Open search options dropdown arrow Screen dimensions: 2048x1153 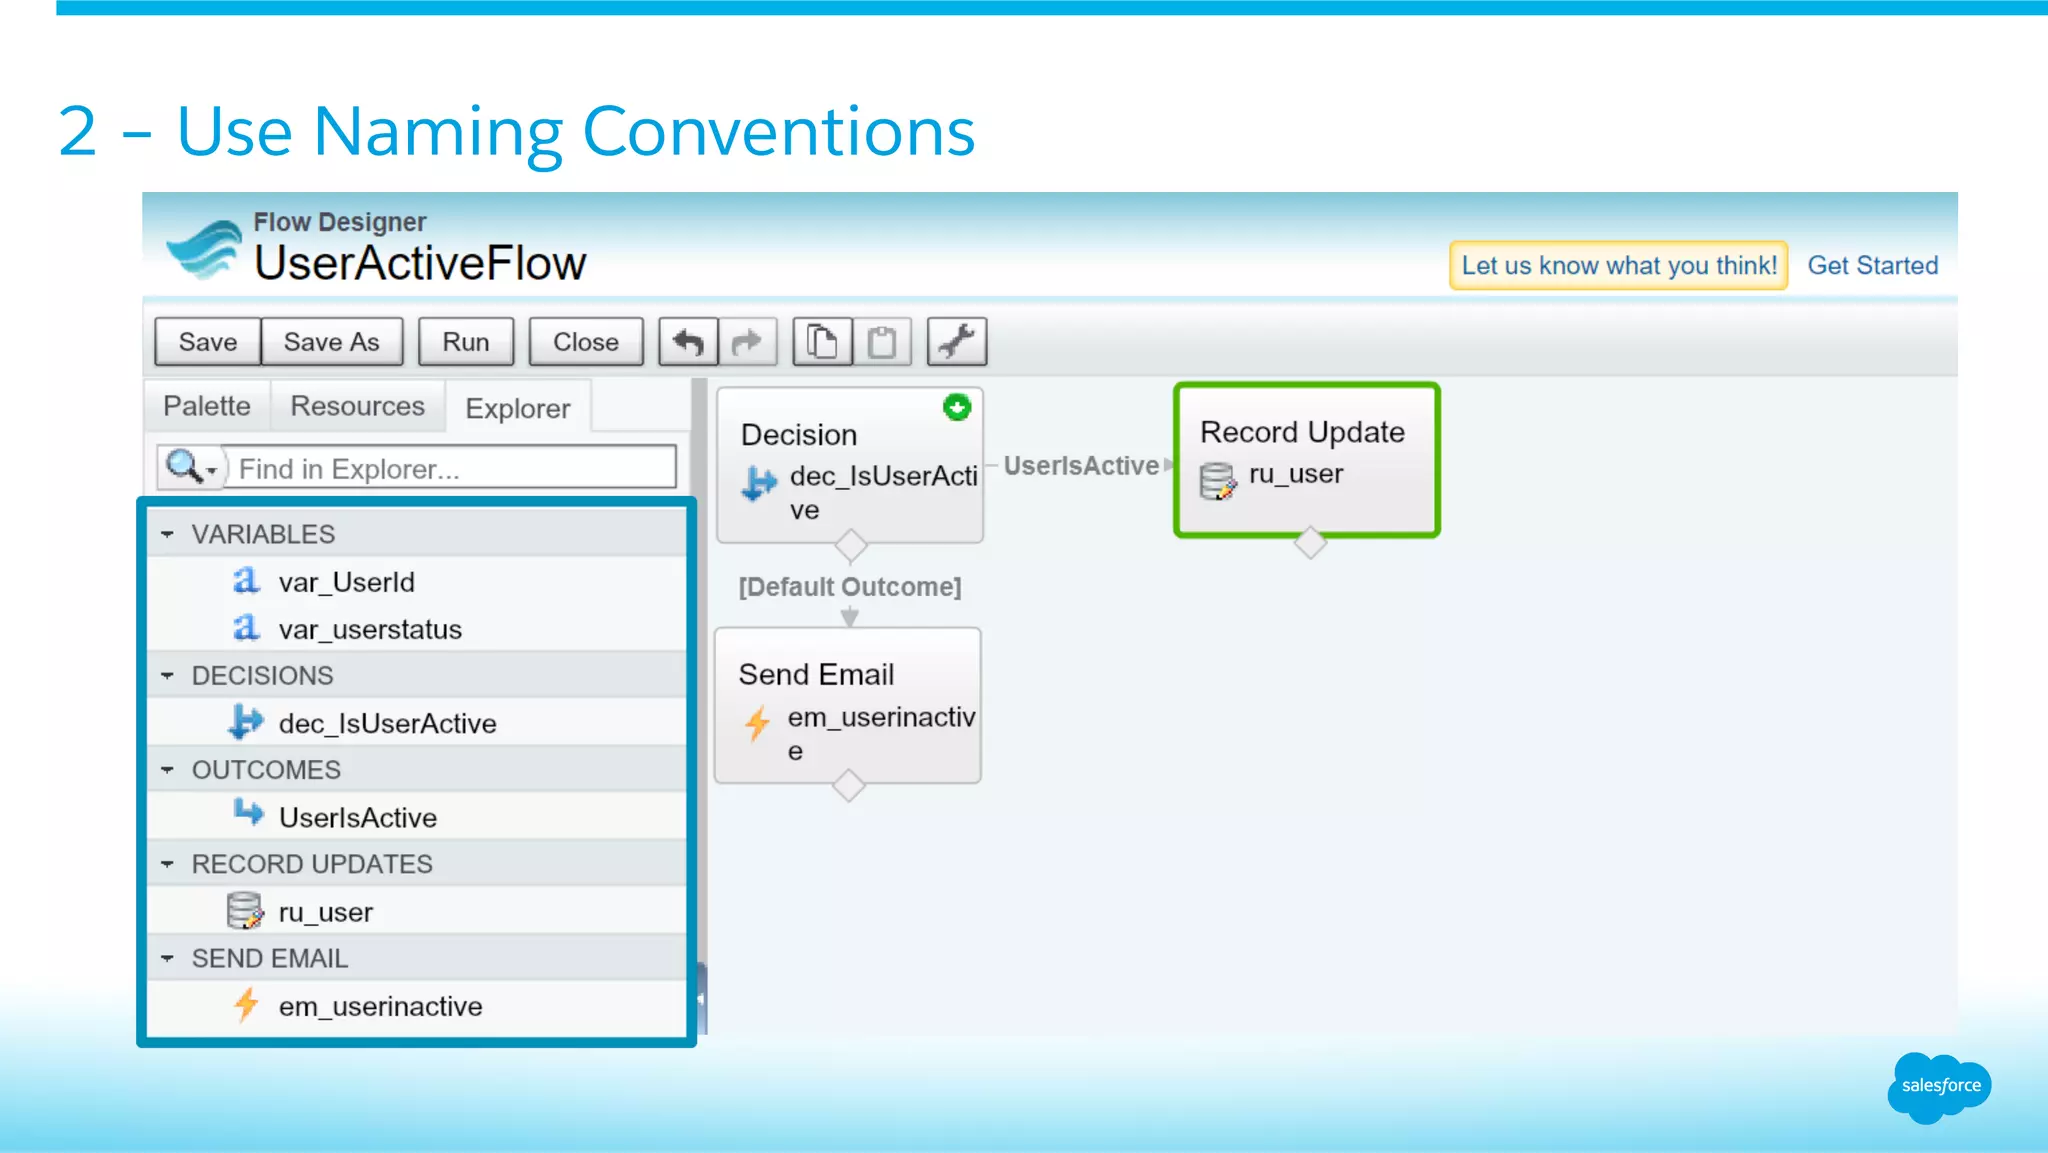pos(212,470)
